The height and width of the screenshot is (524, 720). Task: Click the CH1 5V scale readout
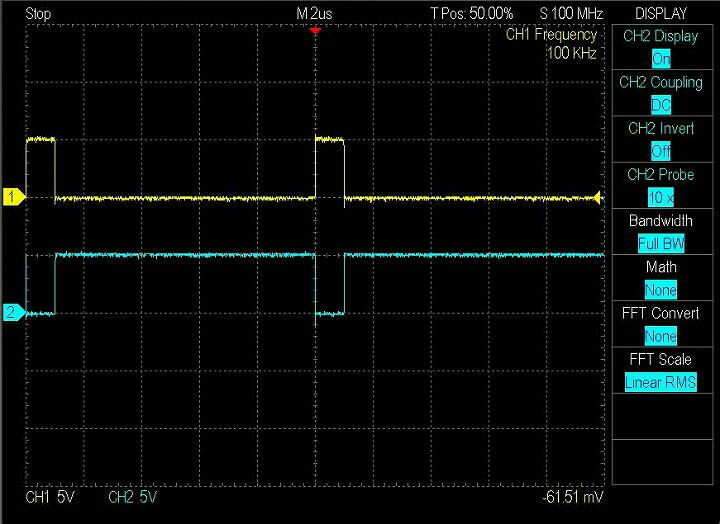coord(50,497)
